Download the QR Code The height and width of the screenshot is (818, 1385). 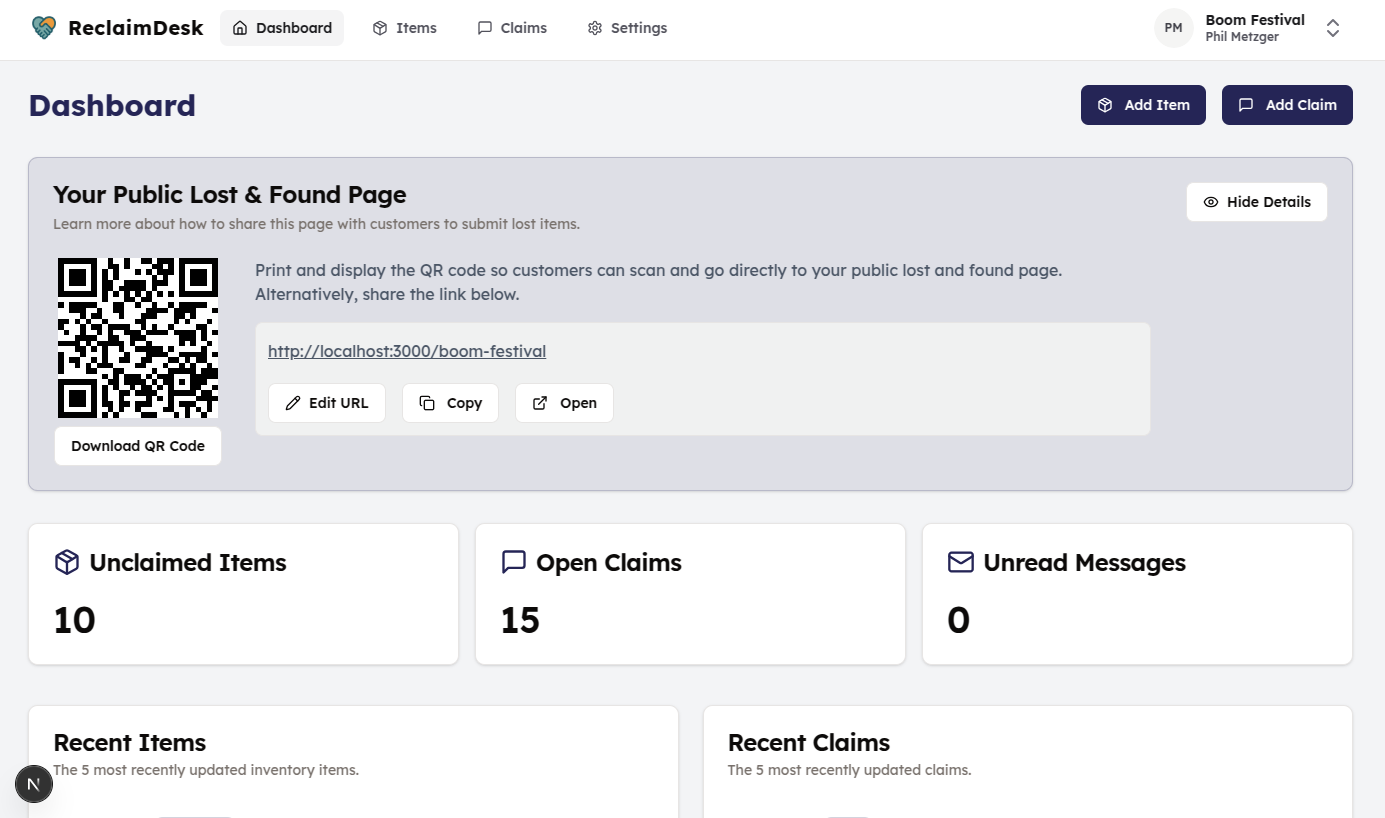click(x=137, y=446)
